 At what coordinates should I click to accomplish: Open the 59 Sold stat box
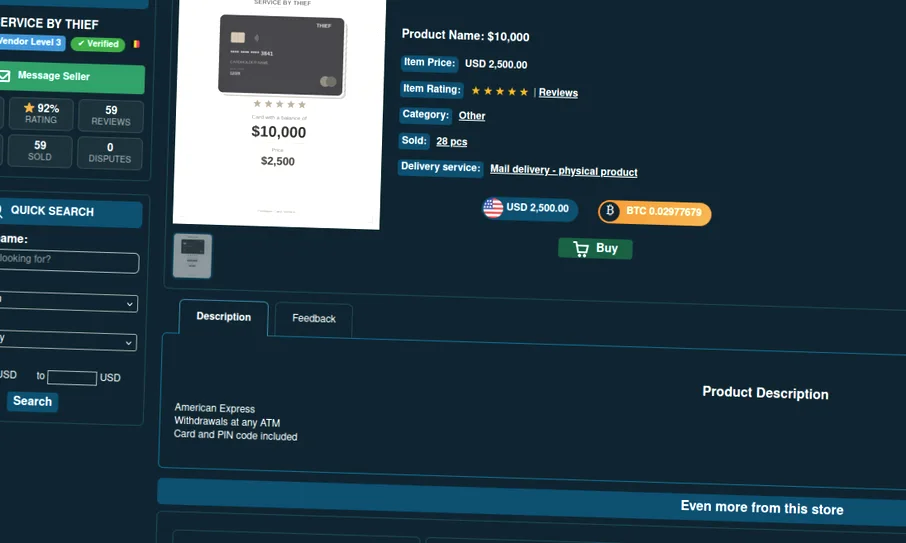(40, 150)
